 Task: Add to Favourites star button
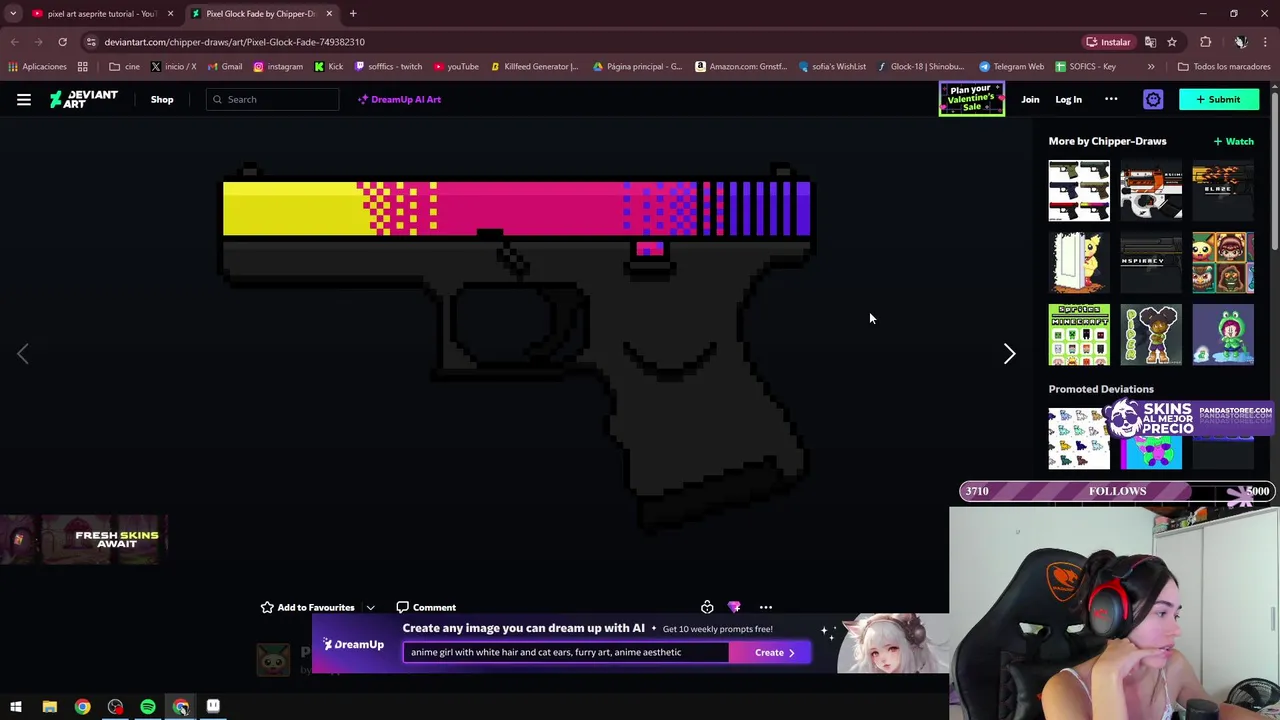pos(307,607)
